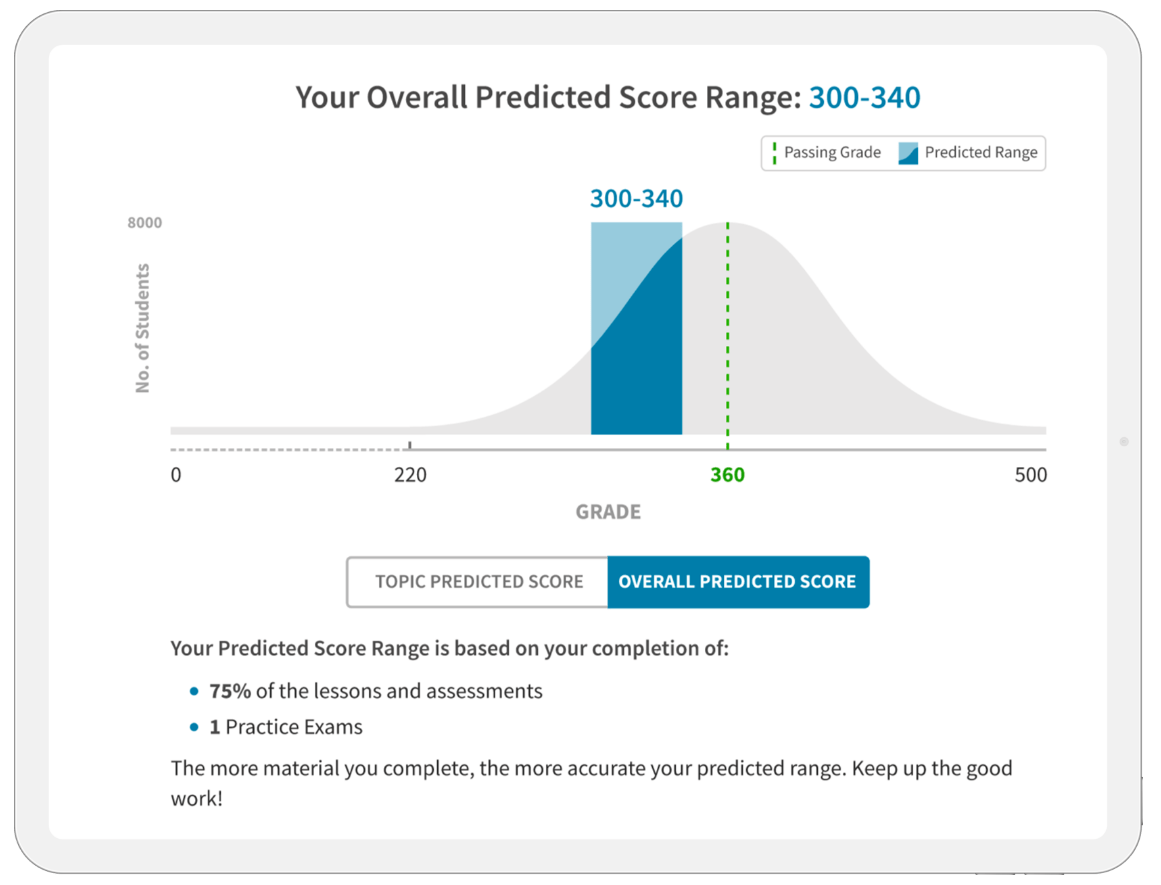Click the Predicted Range legend label

981,153
